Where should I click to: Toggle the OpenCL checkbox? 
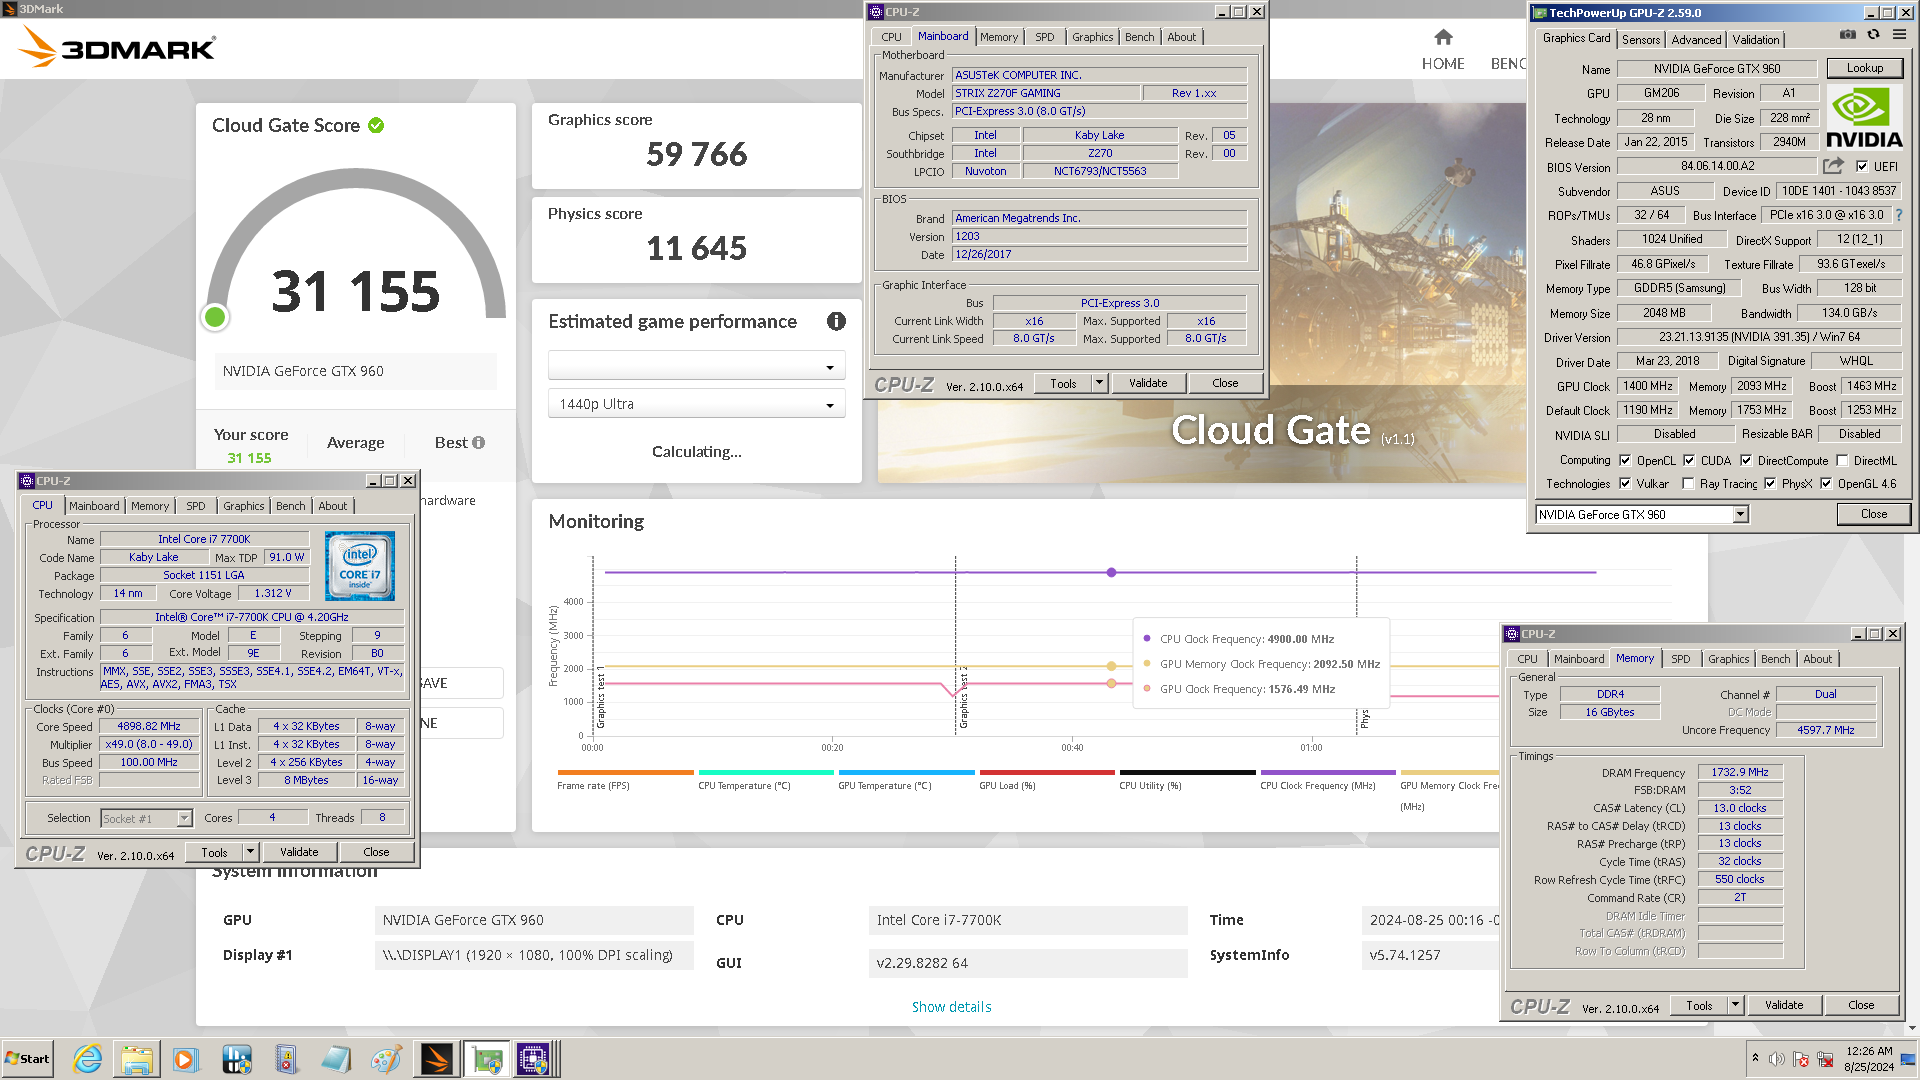click(x=1625, y=461)
